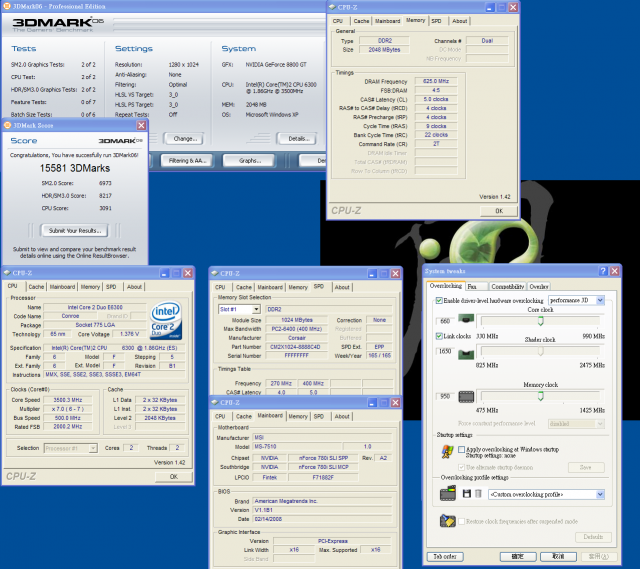The width and height of the screenshot is (640, 569).
Task: Click OK in the CPU-Z processor window
Action: click(173, 476)
